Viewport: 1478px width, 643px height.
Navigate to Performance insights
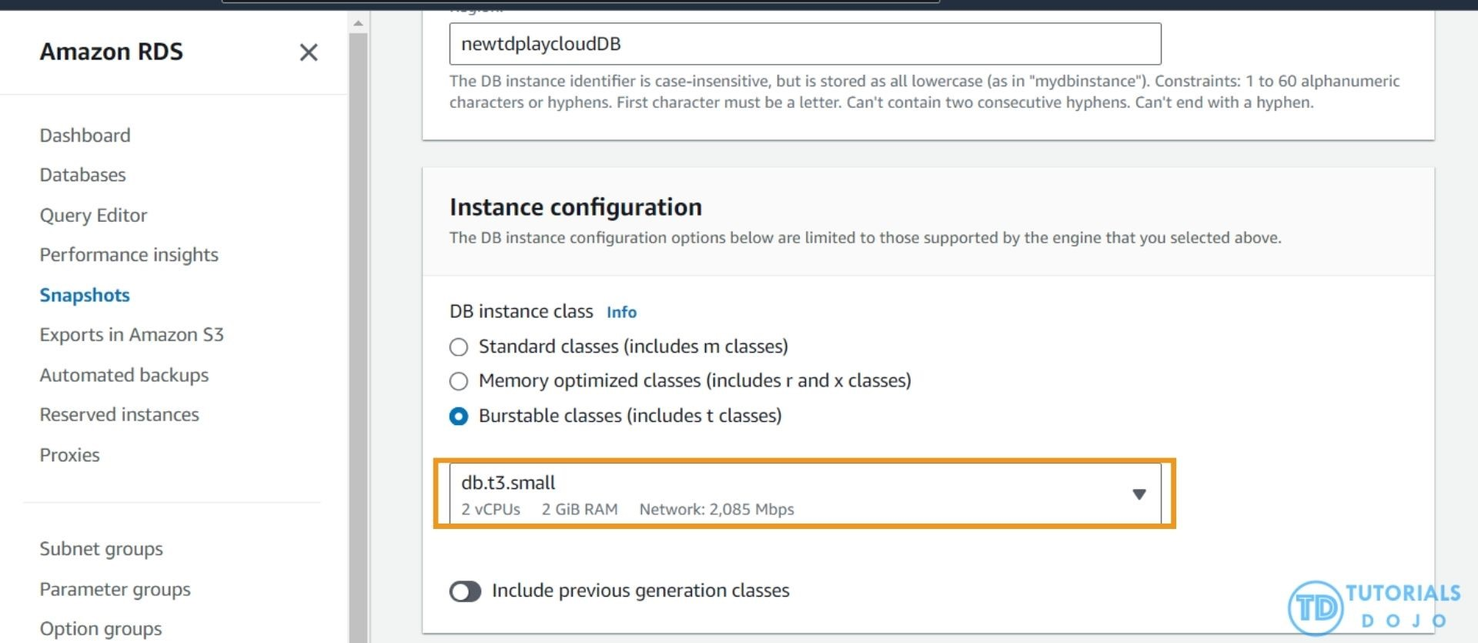tap(129, 255)
